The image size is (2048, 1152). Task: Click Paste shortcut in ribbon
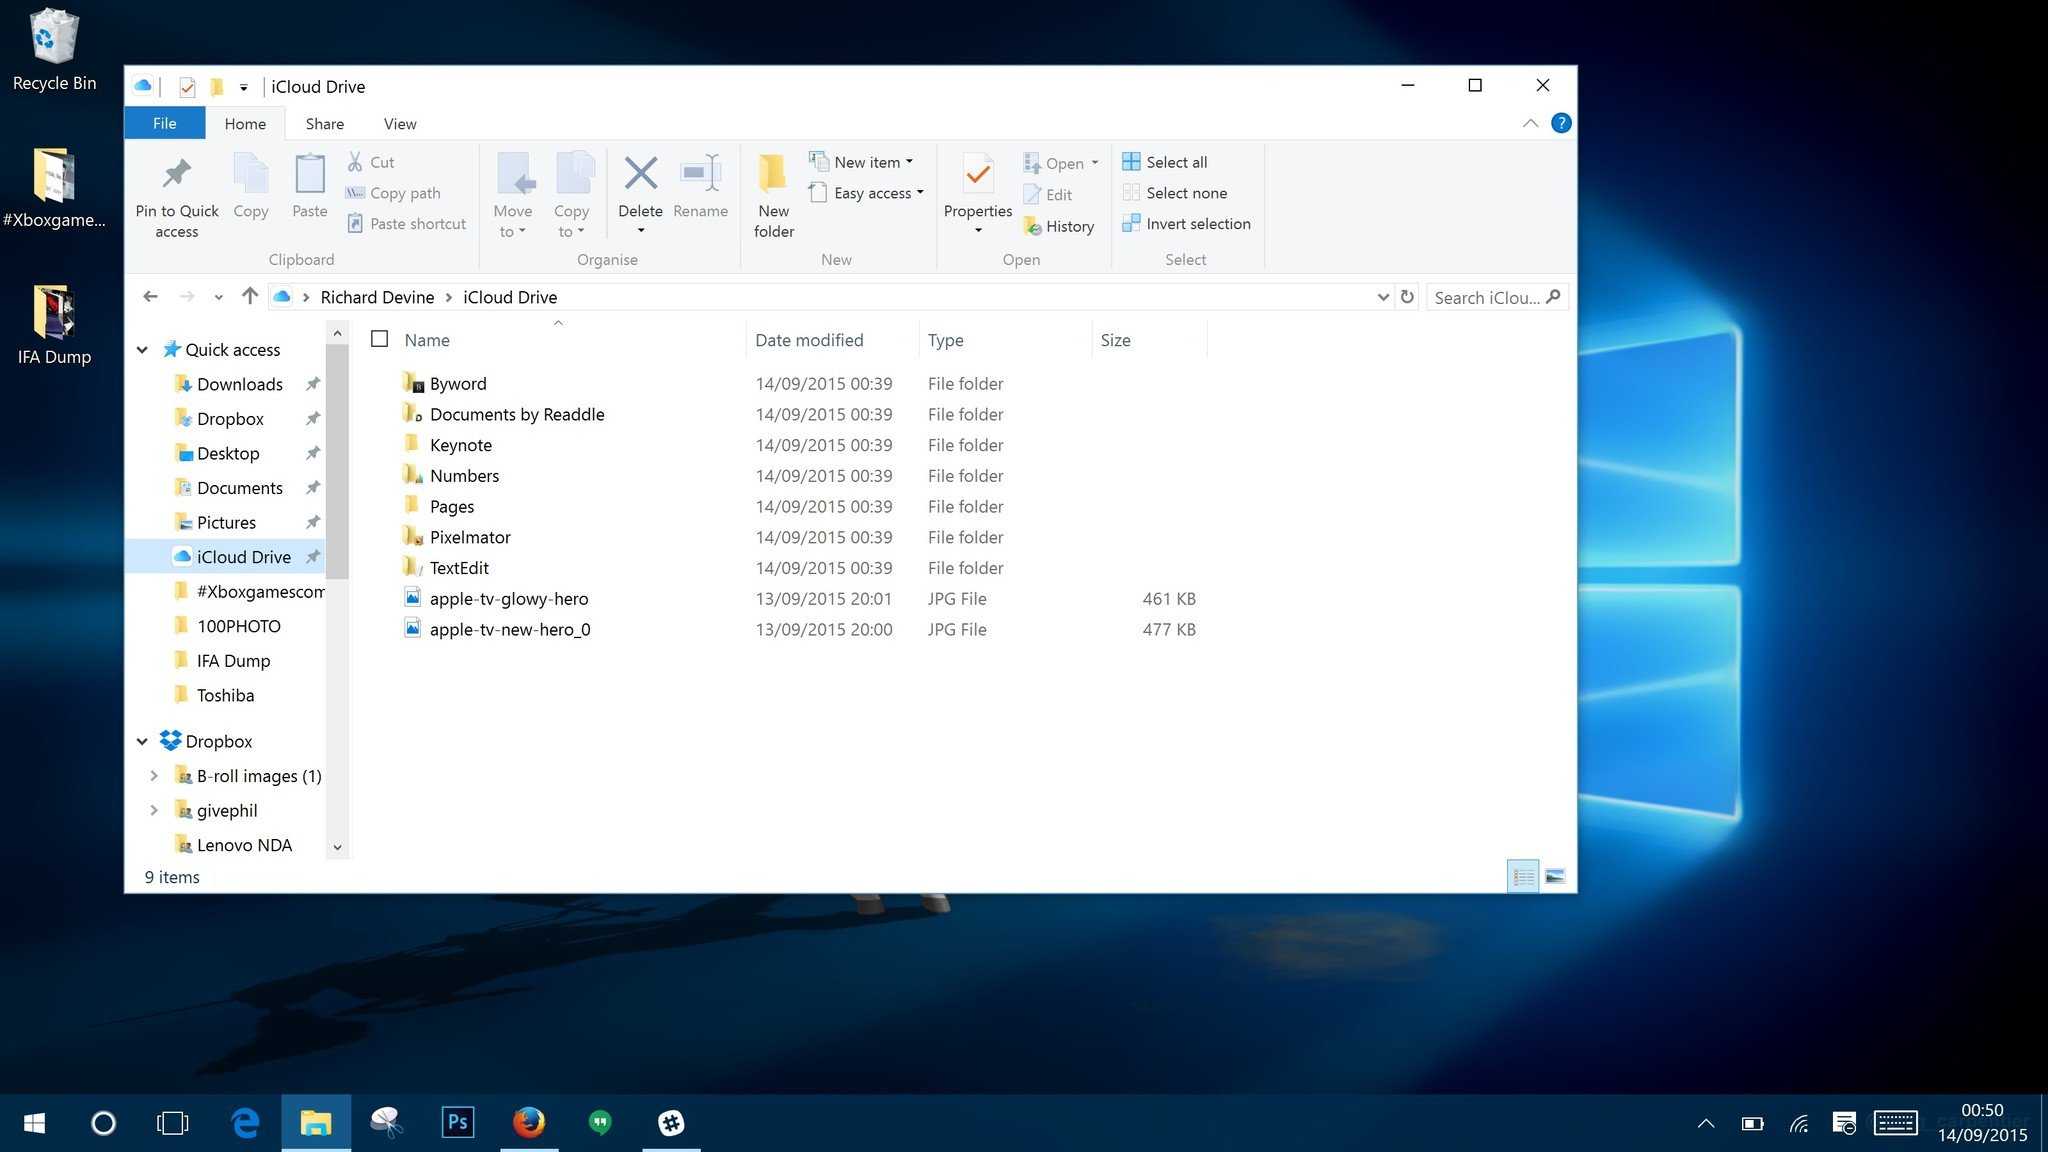(406, 224)
